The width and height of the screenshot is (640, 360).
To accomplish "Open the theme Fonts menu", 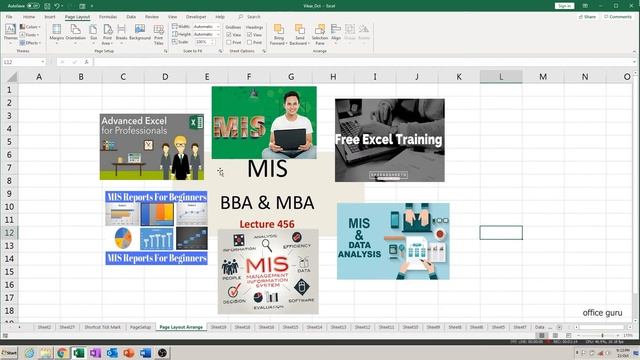I will tap(29, 35).
